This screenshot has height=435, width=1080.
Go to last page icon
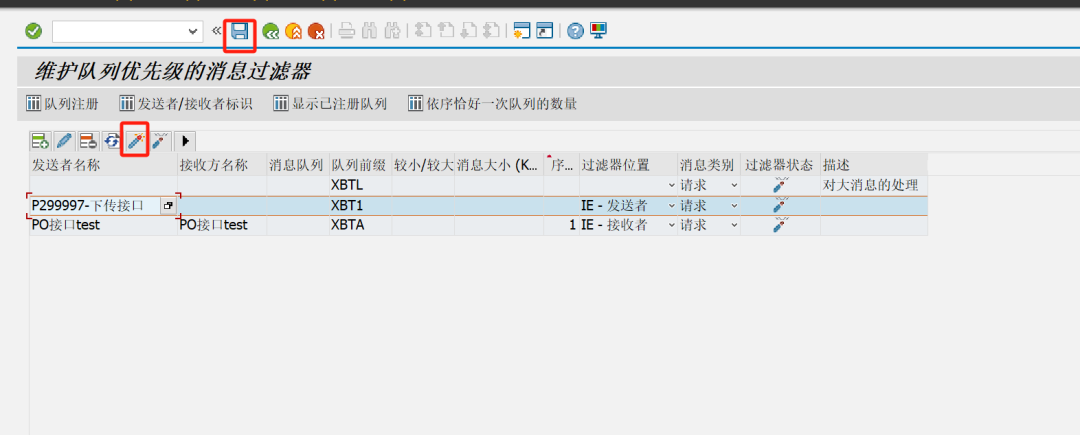[491, 31]
